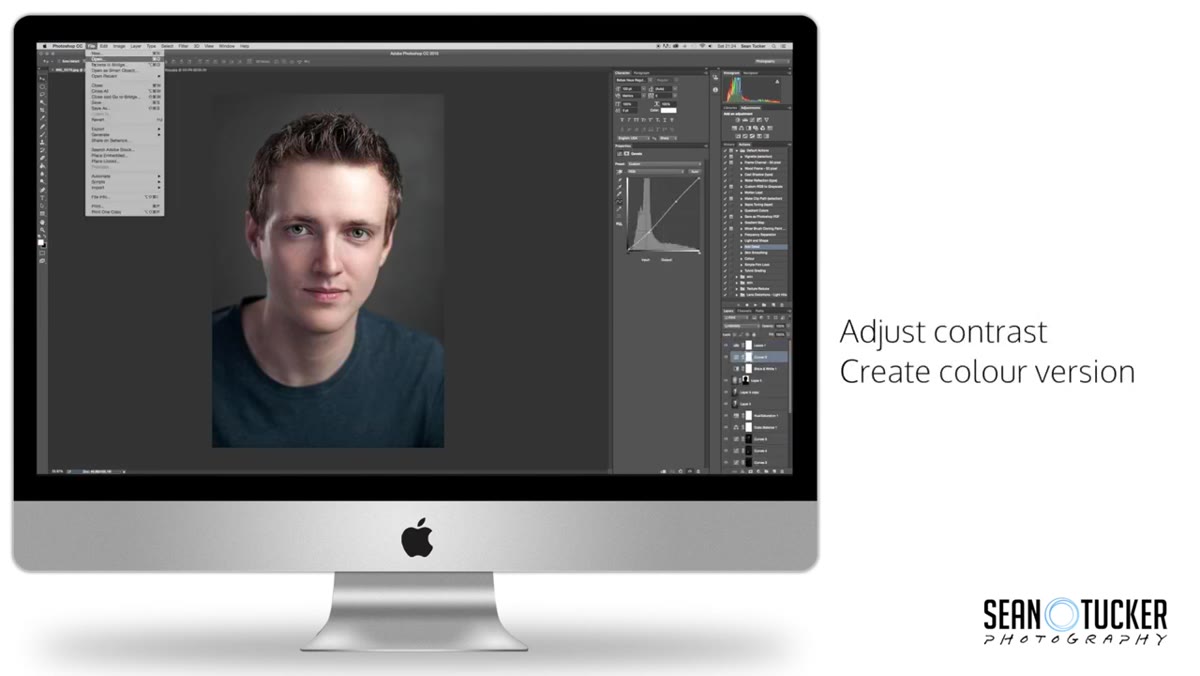Click the Layers panel Opacity field
The width and height of the screenshot is (1200, 676).
pos(780,325)
